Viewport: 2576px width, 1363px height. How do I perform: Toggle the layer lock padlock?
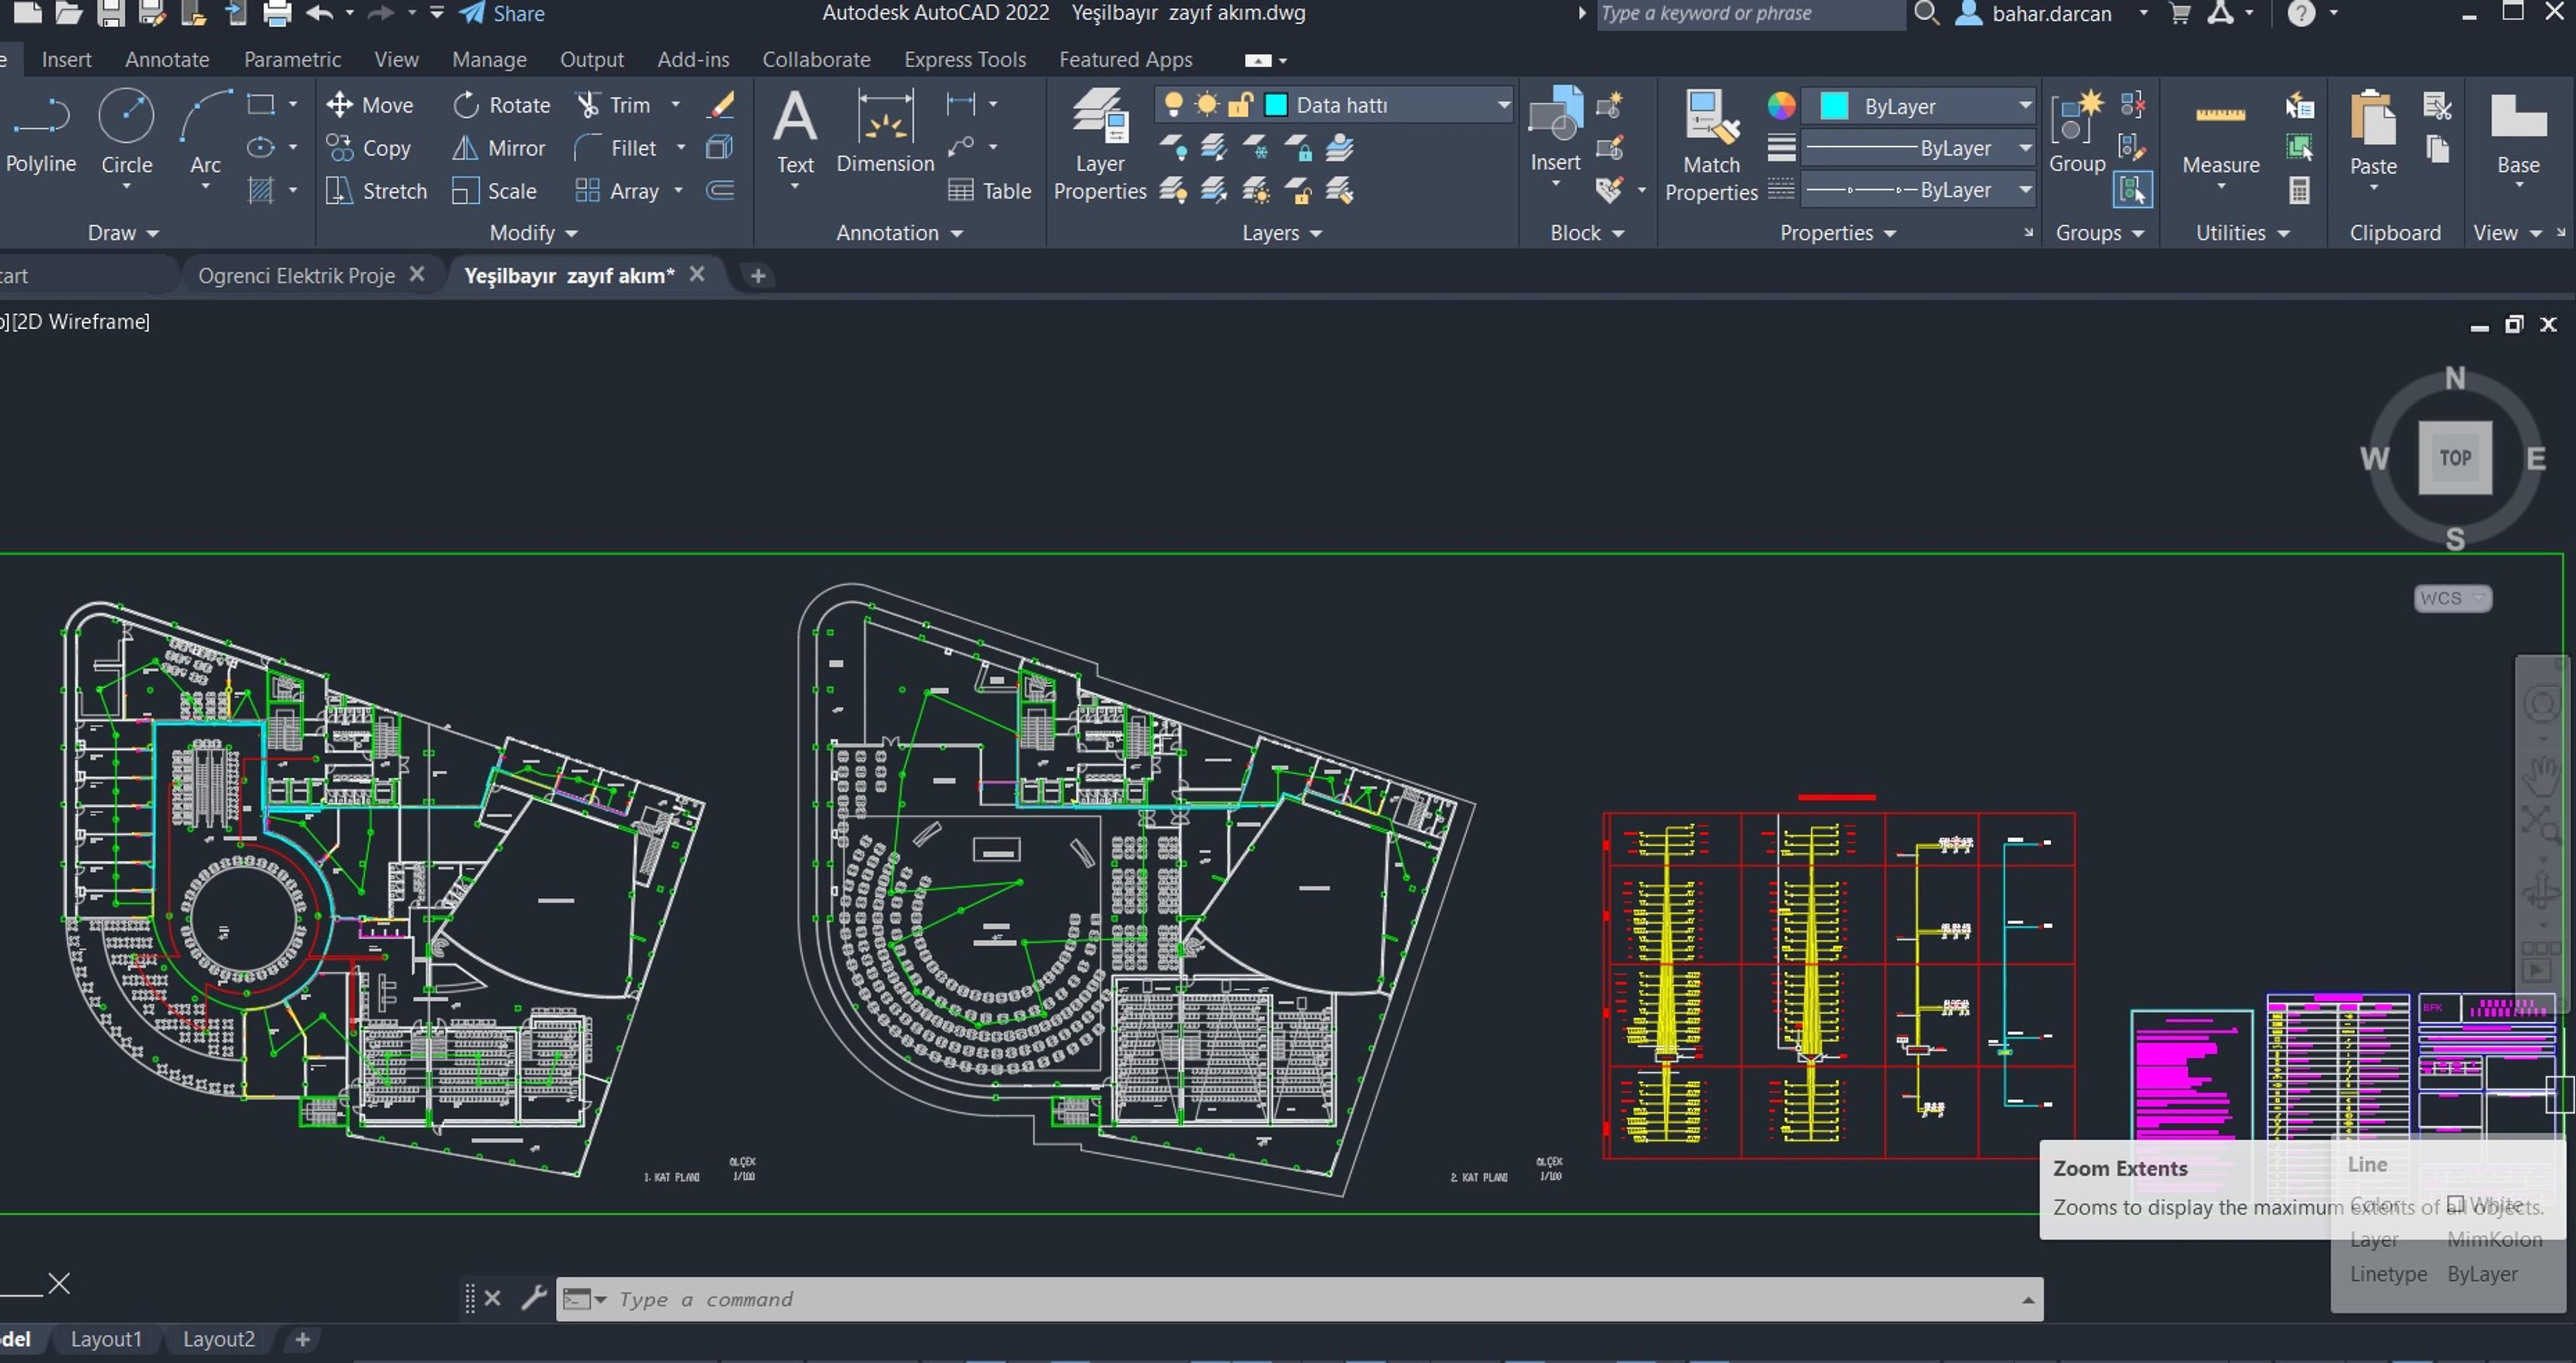(1240, 105)
